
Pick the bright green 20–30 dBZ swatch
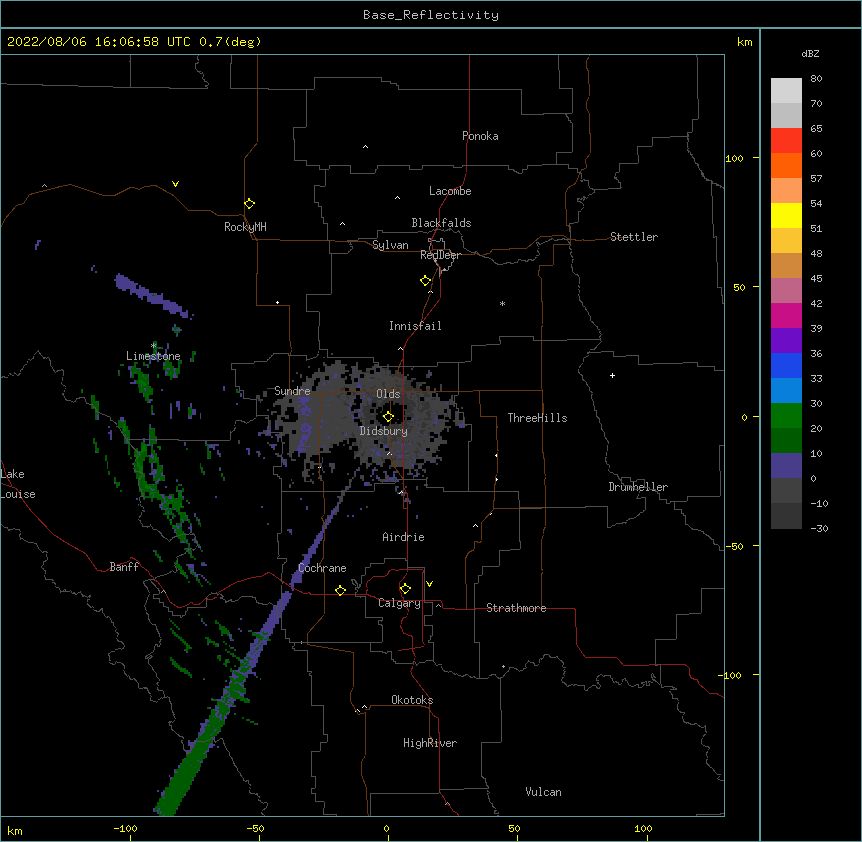point(786,416)
